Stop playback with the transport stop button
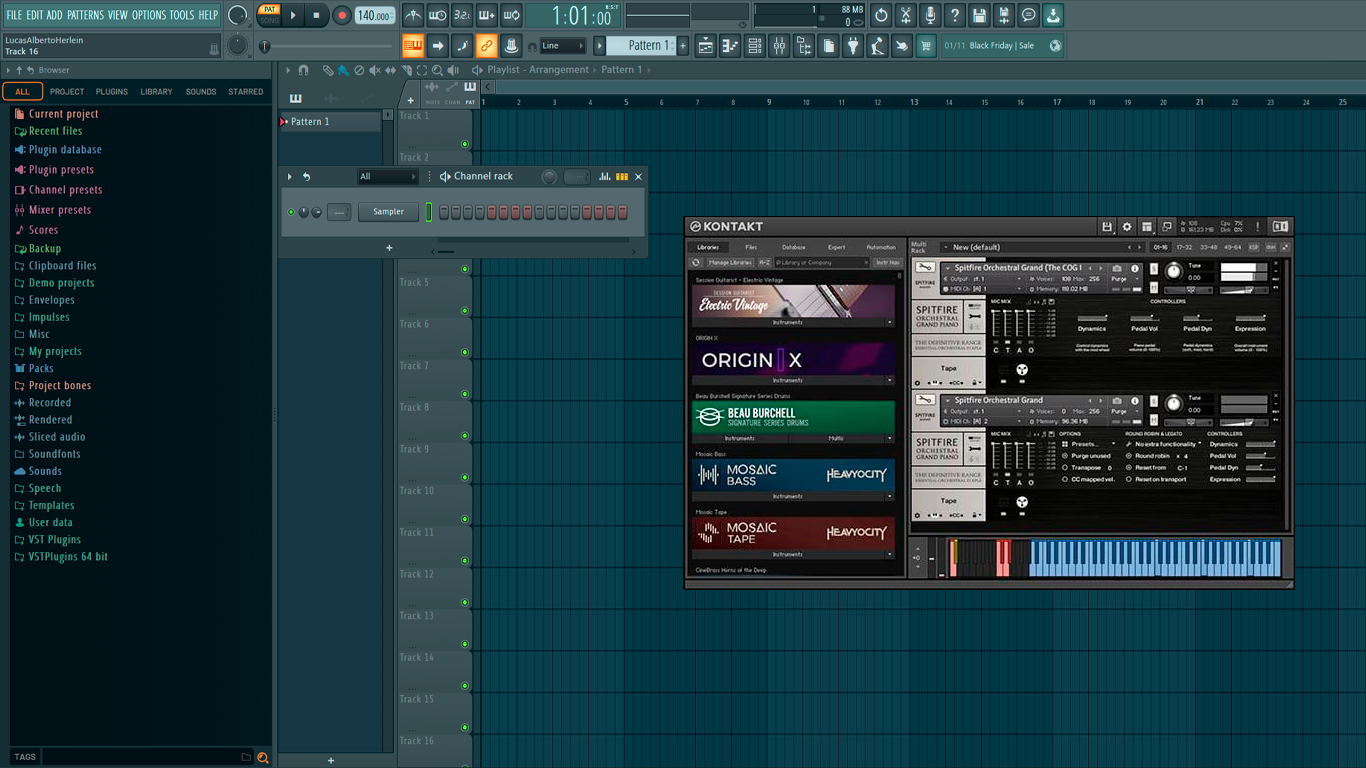This screenshot has width=1366, height=768. (x=316, y=15)
